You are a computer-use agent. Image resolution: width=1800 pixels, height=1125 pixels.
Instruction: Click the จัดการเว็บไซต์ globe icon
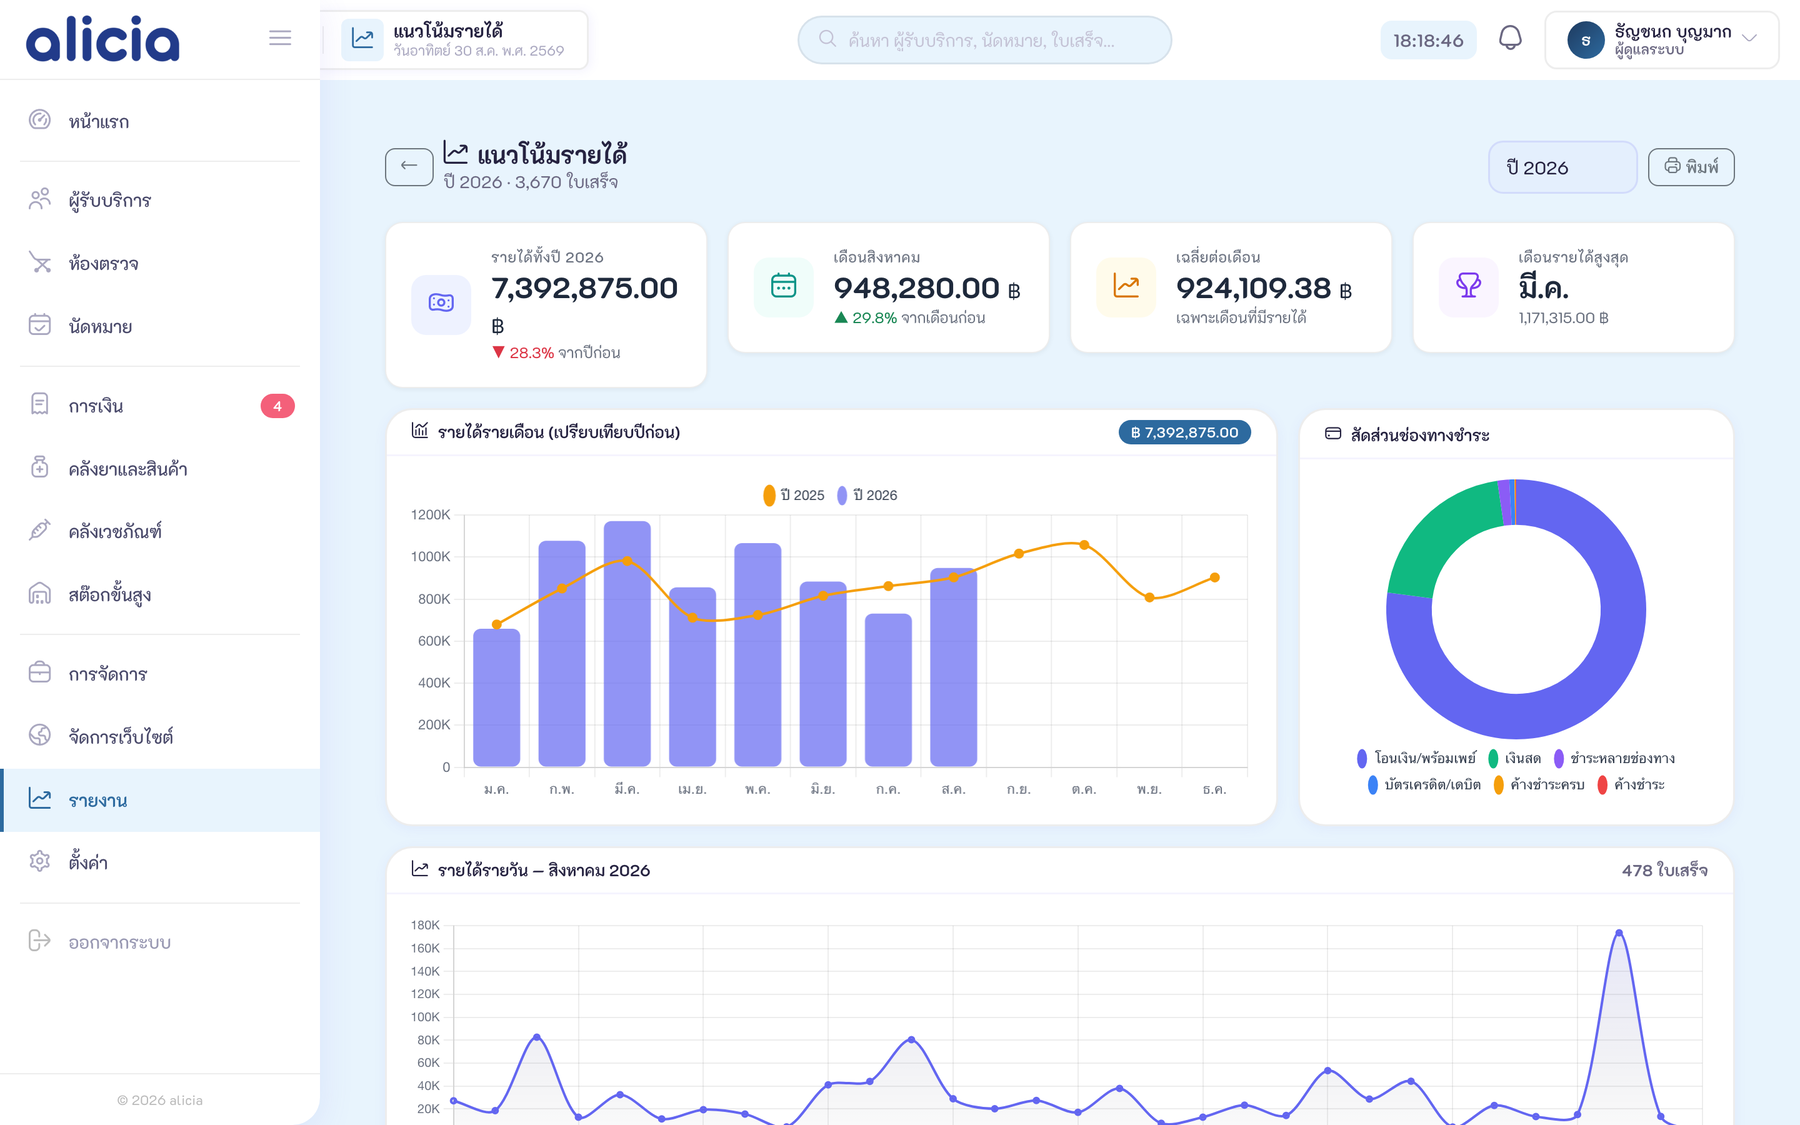[x=40, y=735]
